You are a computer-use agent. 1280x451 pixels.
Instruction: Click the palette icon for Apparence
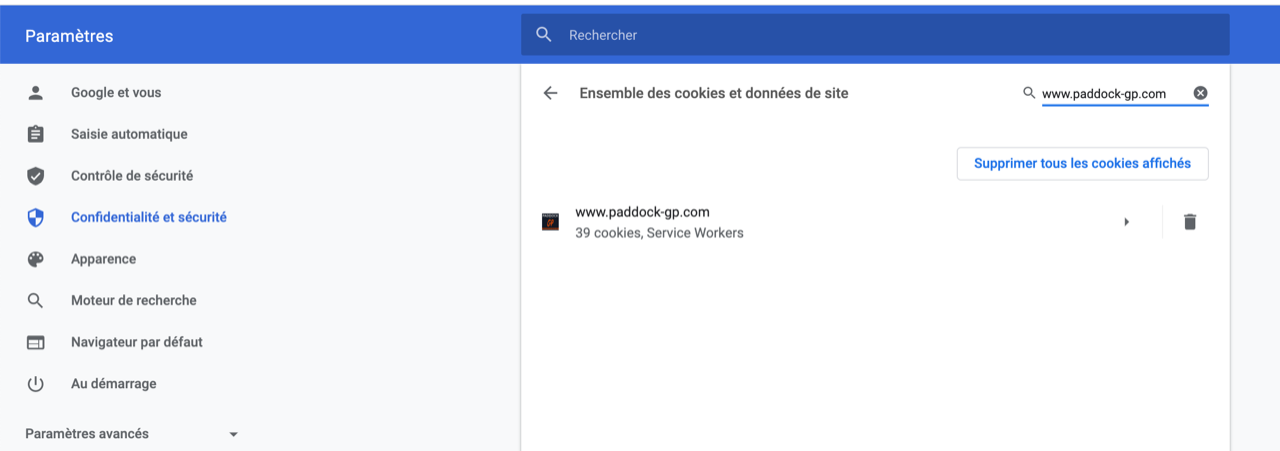[36, 259]
